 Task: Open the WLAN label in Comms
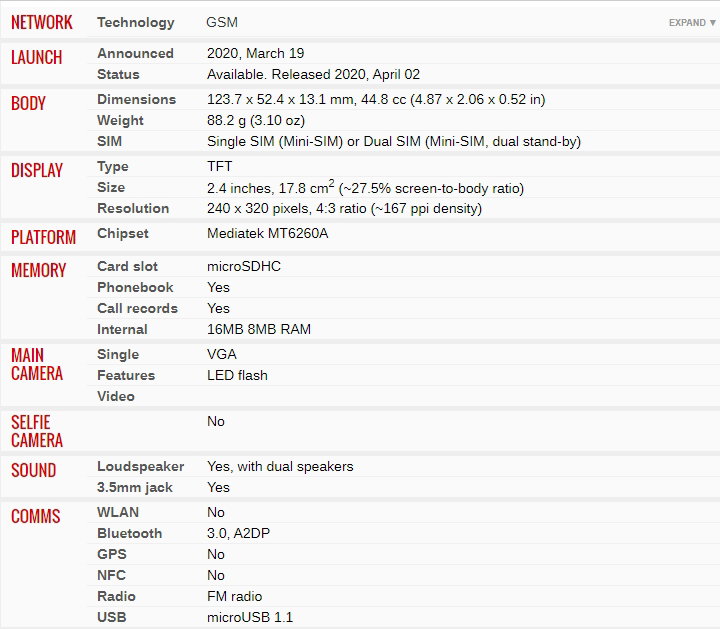(x=118, y=512)
